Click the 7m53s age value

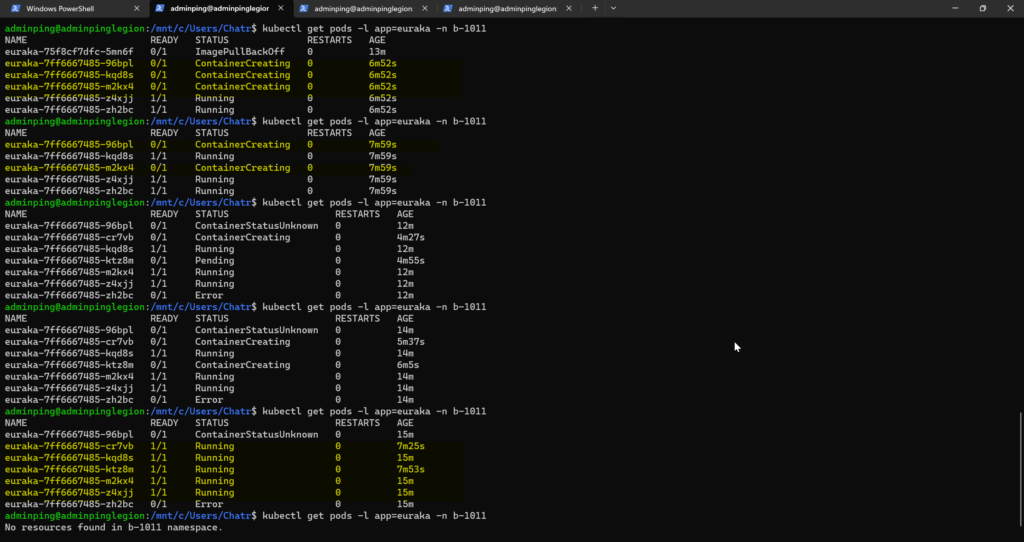[410, 470]
